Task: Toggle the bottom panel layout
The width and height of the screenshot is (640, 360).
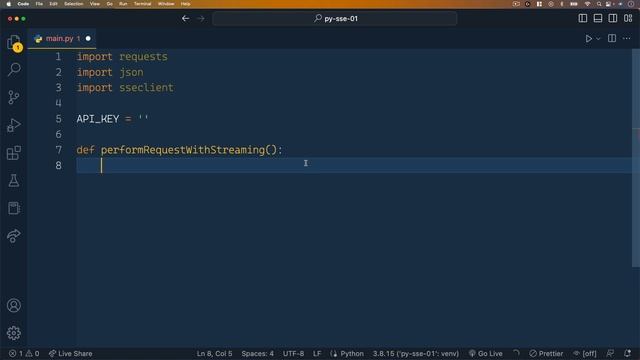Action: [x=598, y=18]
